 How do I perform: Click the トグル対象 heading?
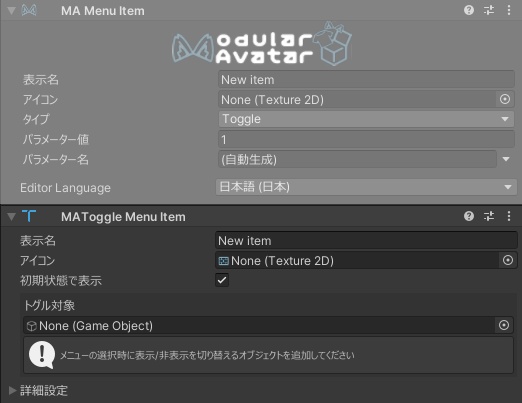[x=49, y=305]
